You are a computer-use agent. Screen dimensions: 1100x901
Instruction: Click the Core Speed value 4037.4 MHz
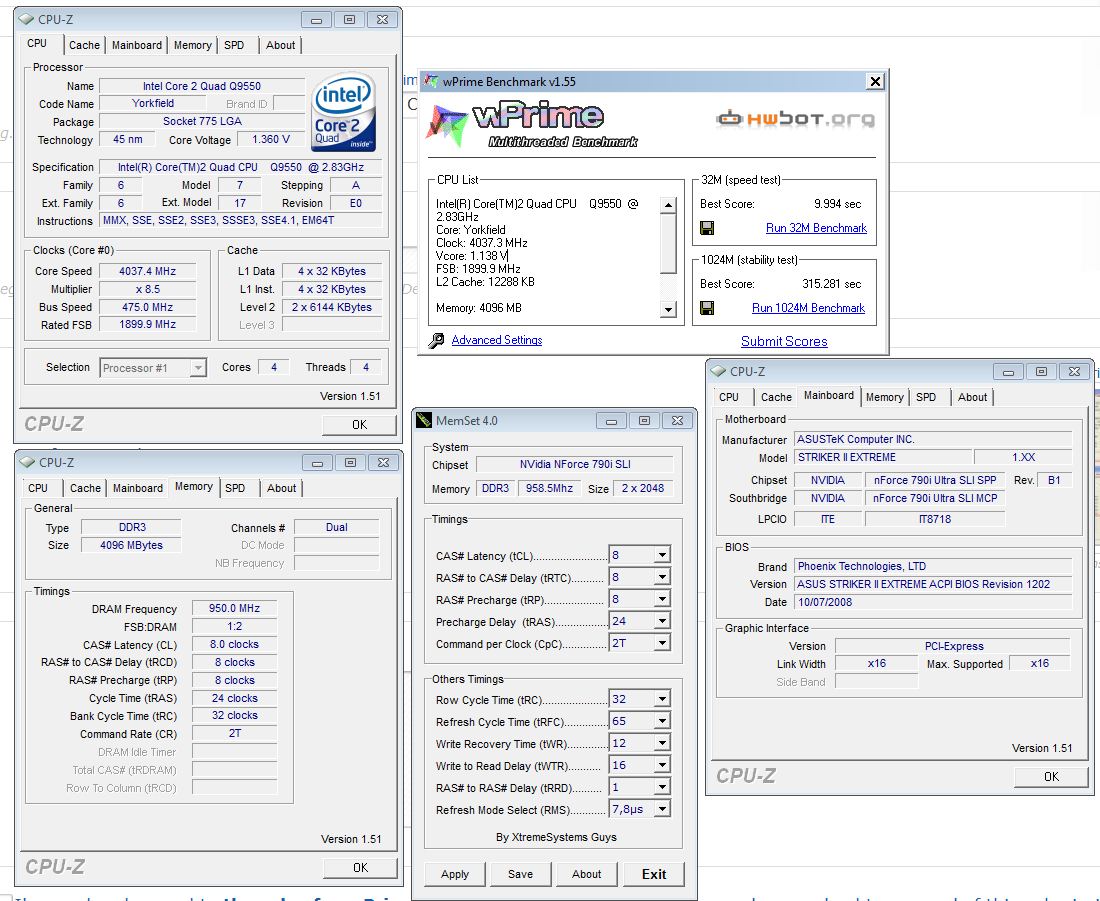147,271
